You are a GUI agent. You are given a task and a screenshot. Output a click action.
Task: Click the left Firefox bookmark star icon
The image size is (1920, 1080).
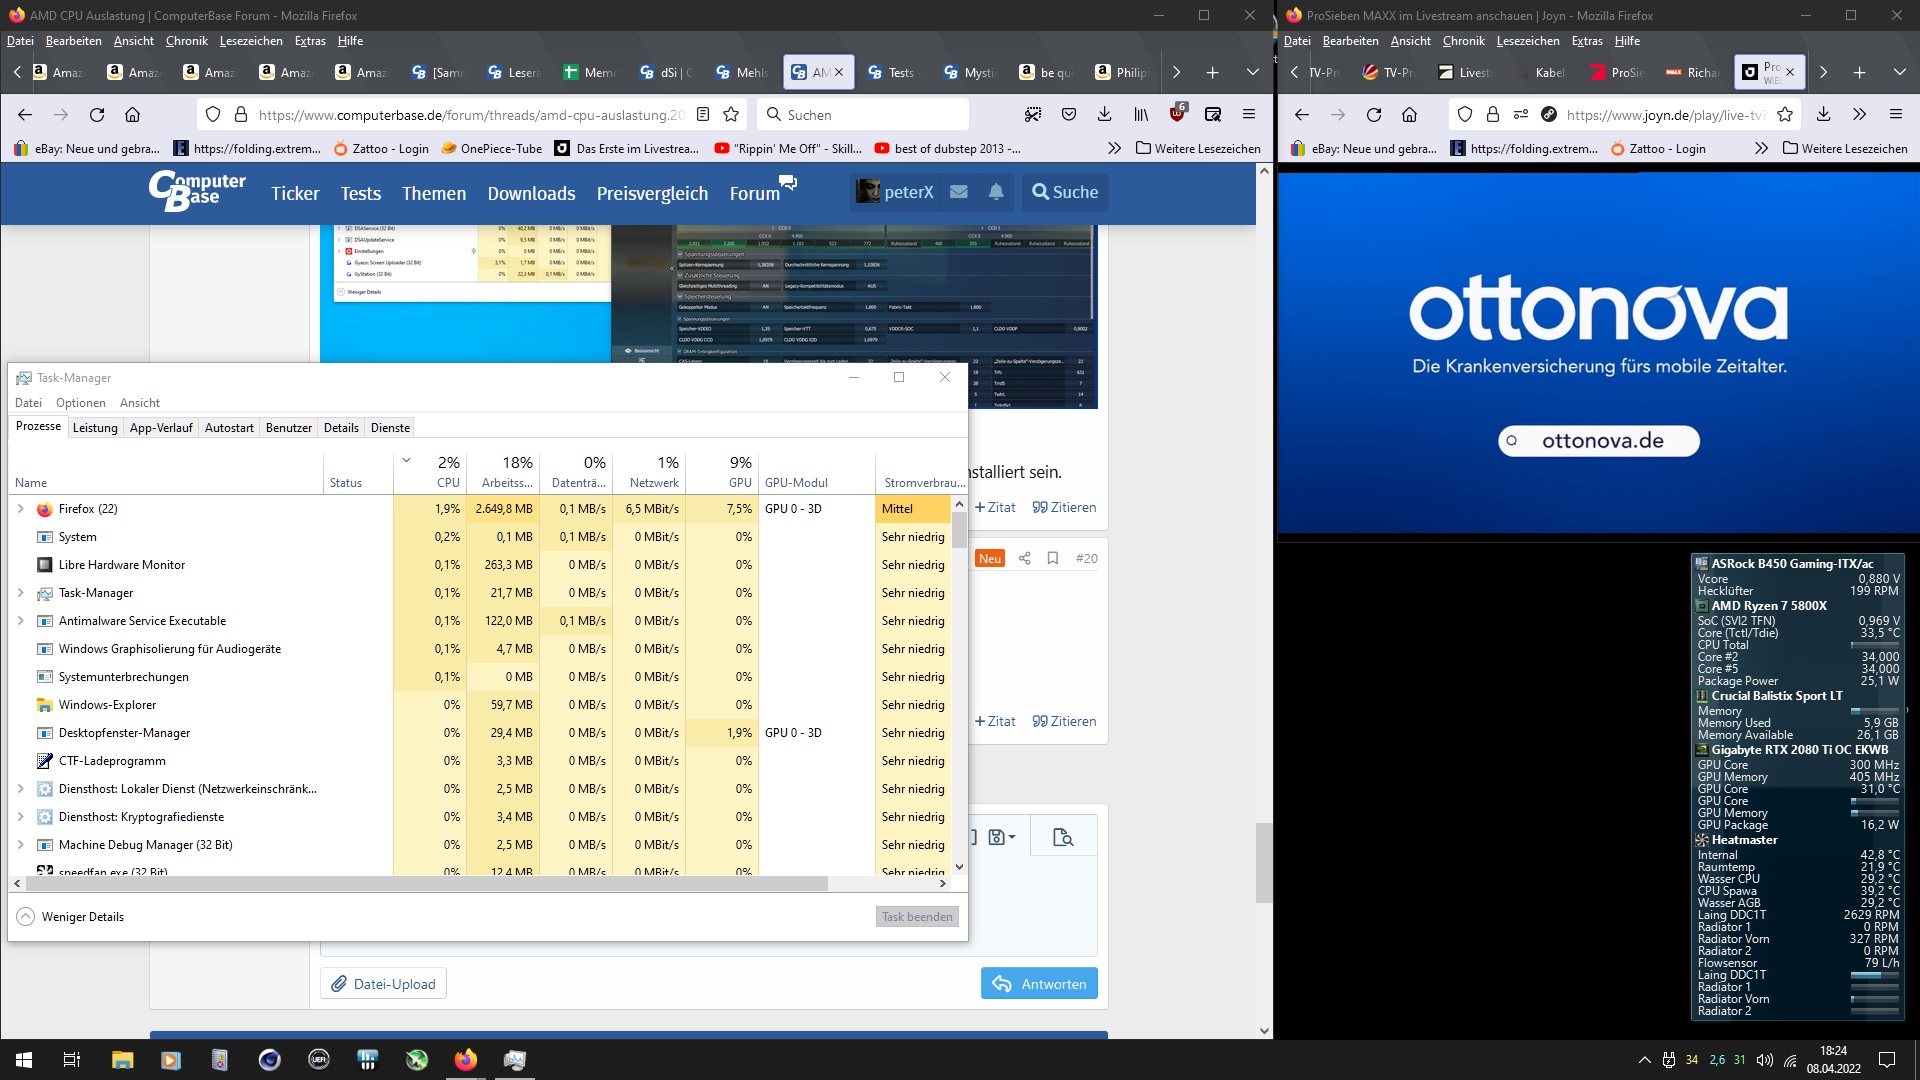pos(731,115)
